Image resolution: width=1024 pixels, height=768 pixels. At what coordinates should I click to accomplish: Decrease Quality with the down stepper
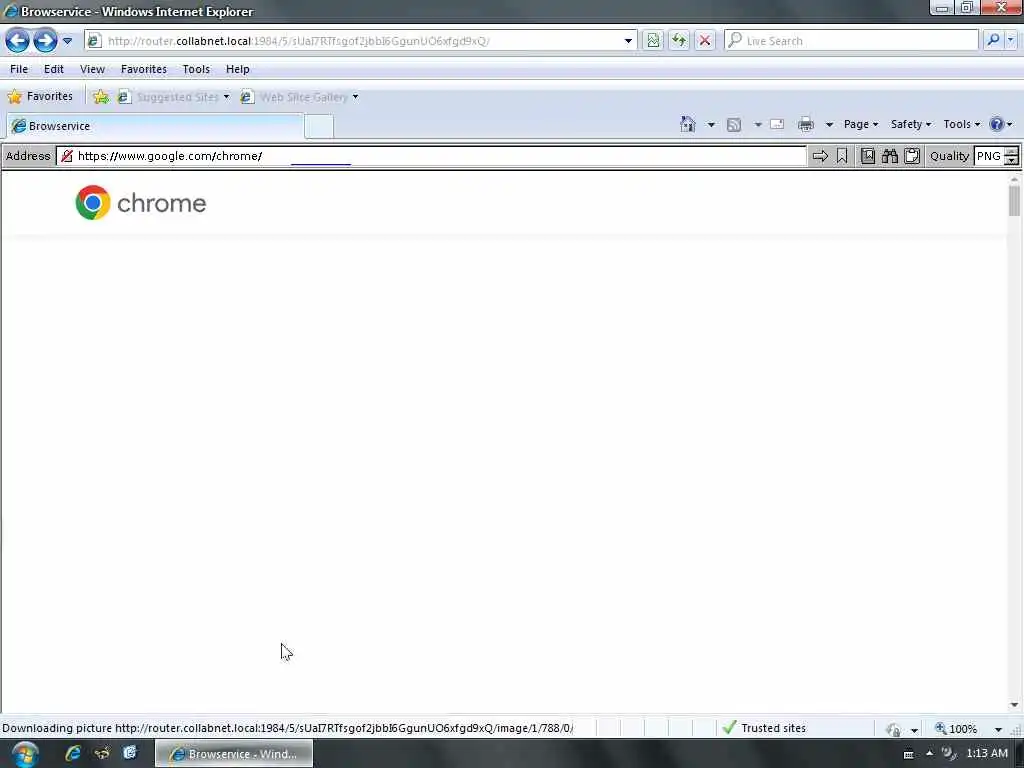click(1012, 161)
